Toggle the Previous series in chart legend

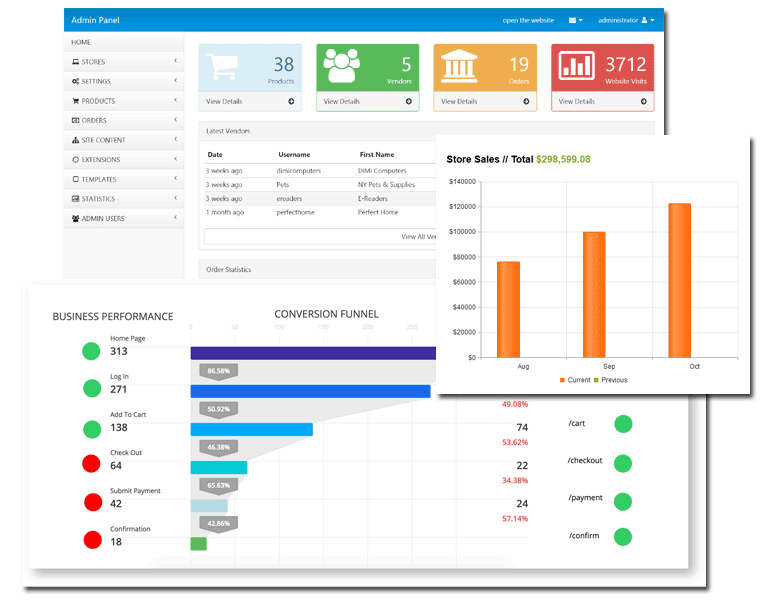pyautogui.click(x=612, y=380)
